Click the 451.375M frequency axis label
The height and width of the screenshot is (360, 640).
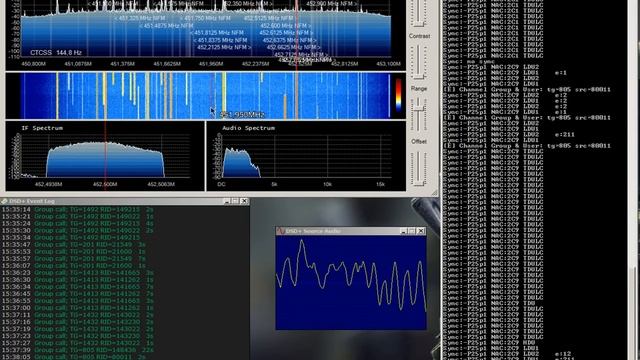122,64
